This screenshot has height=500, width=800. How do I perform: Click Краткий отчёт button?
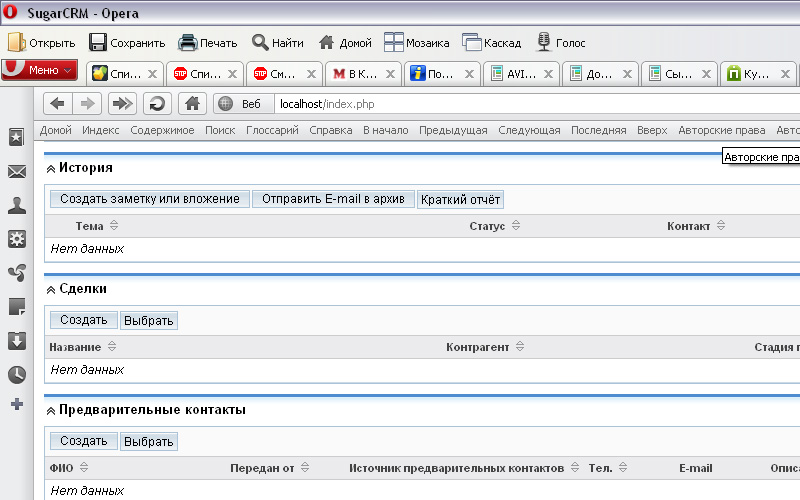point(460,199)
